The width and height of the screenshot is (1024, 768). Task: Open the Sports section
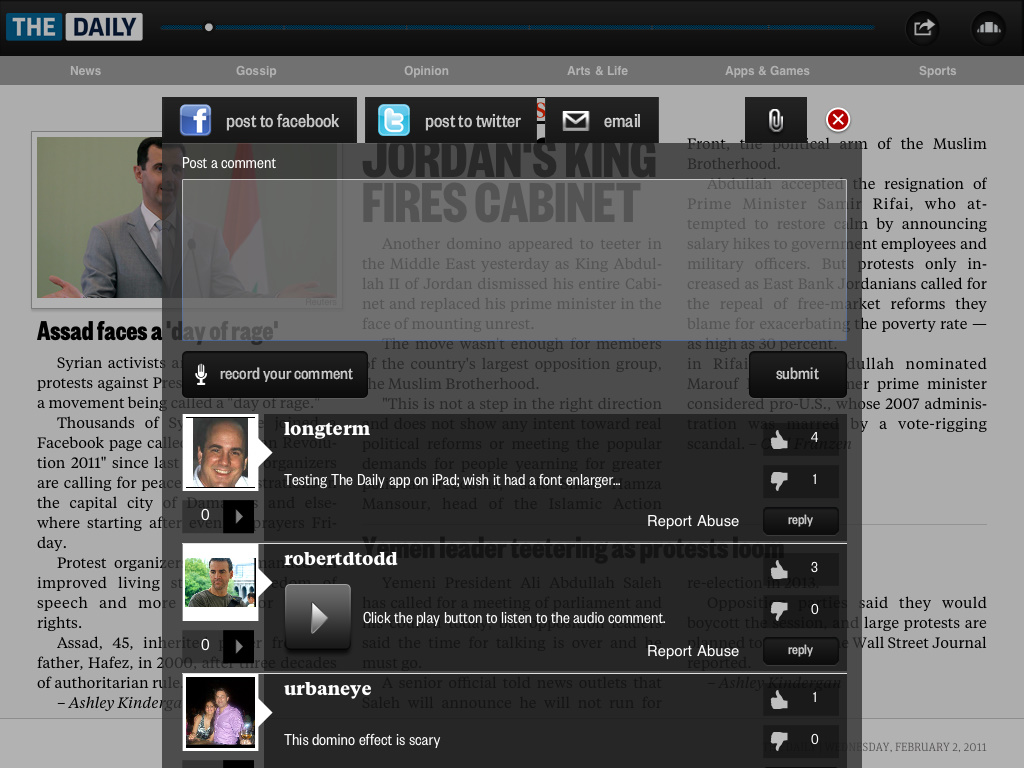(x=938, y=71)
